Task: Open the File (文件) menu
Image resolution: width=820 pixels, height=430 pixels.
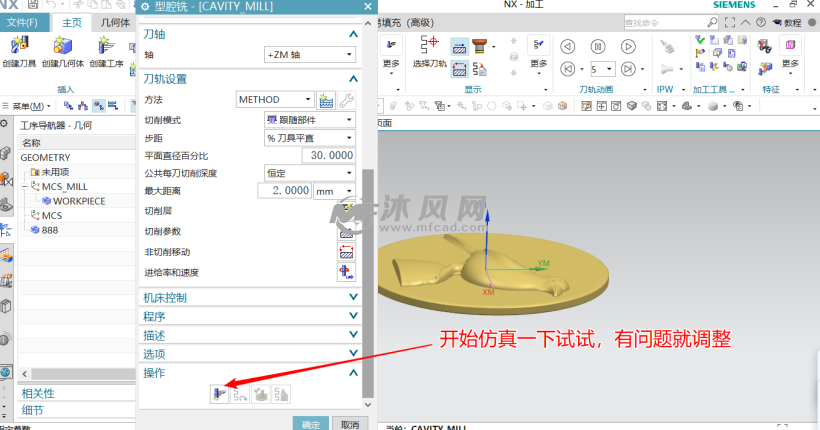Action: coord(22,22)
